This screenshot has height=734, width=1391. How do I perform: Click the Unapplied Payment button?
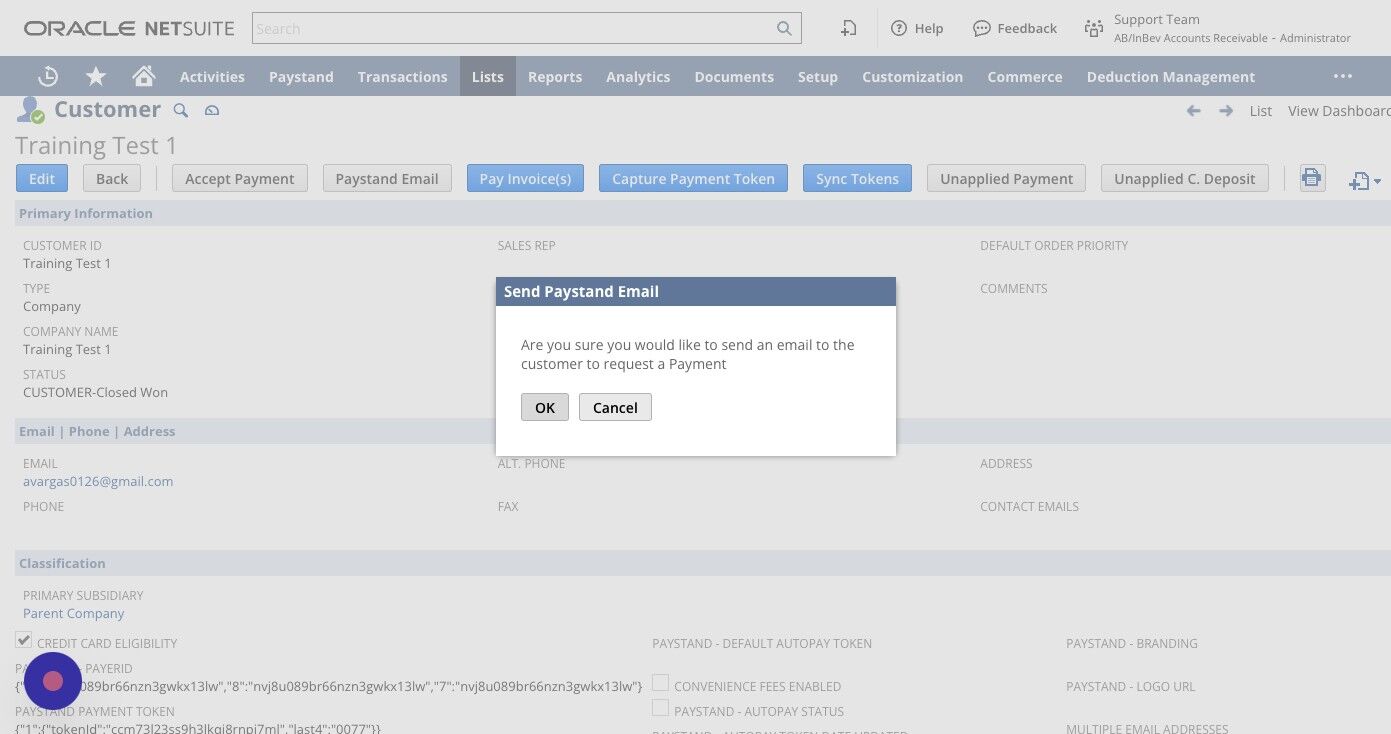pyautogui.click(x=1006, y=178)
